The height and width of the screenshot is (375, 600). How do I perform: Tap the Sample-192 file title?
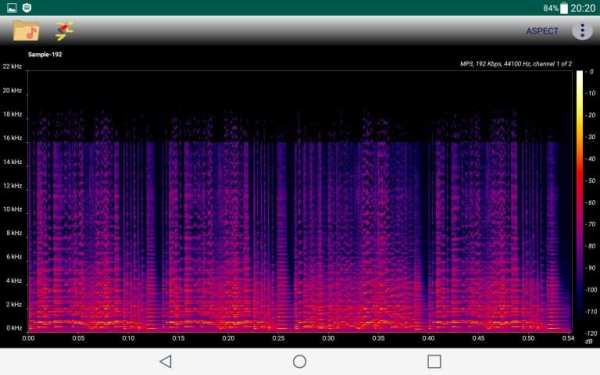click(45, 54)
